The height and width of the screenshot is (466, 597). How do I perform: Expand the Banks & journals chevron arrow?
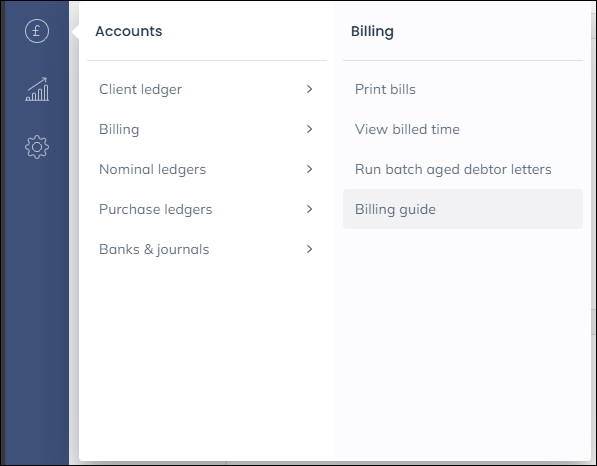[x=309, y=249]
